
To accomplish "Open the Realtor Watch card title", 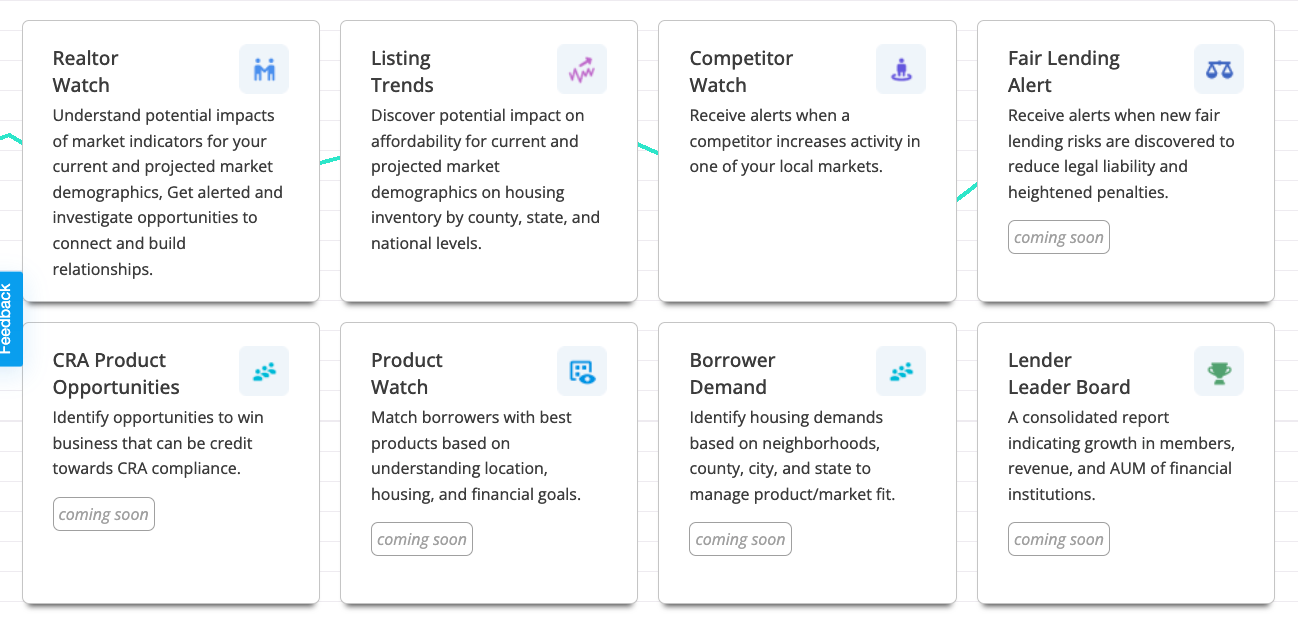I will 86,72.
